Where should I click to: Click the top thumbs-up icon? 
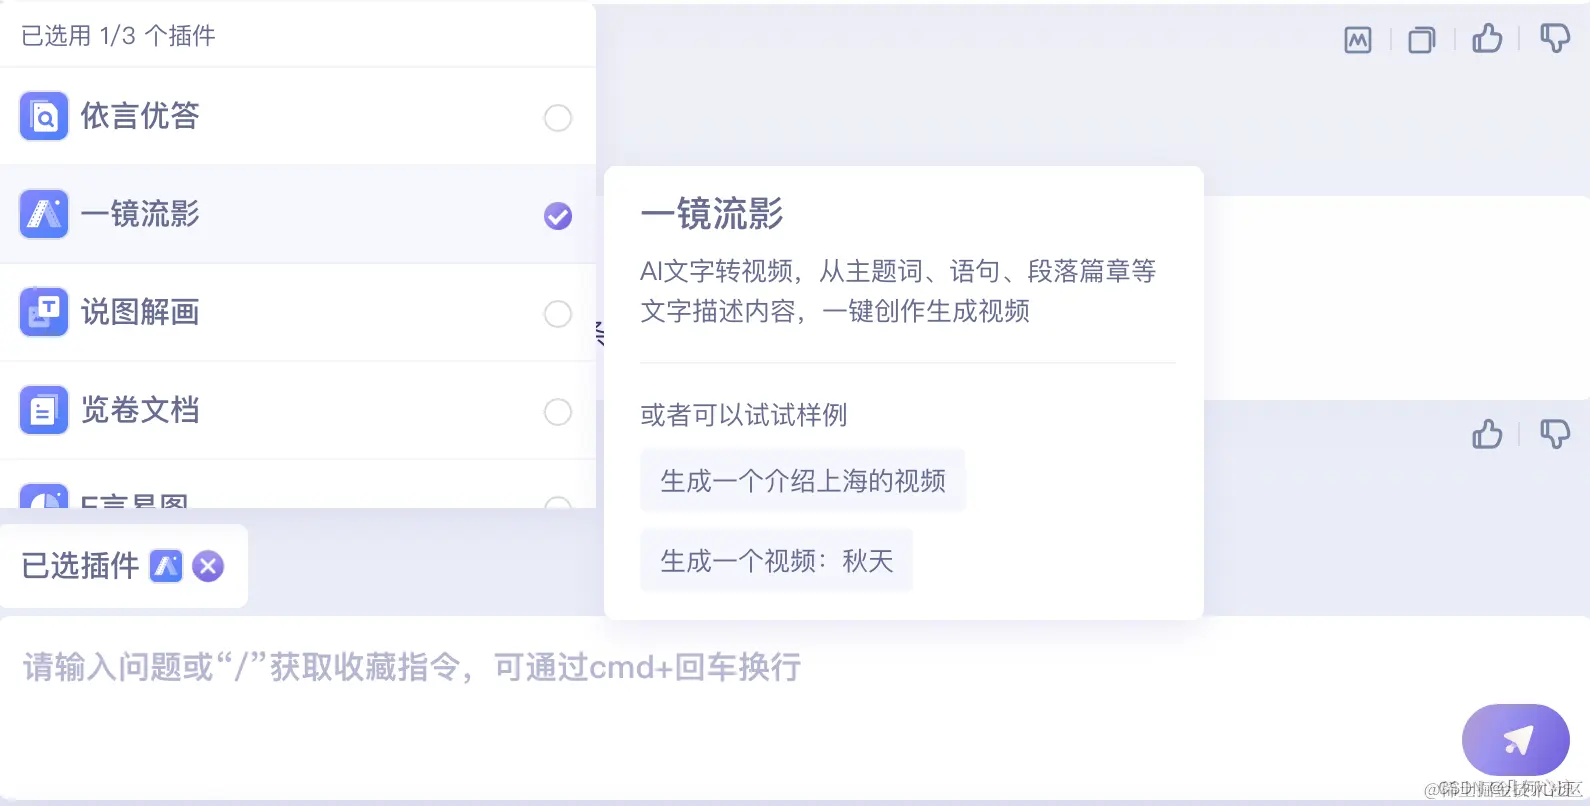click(1488, 39)
